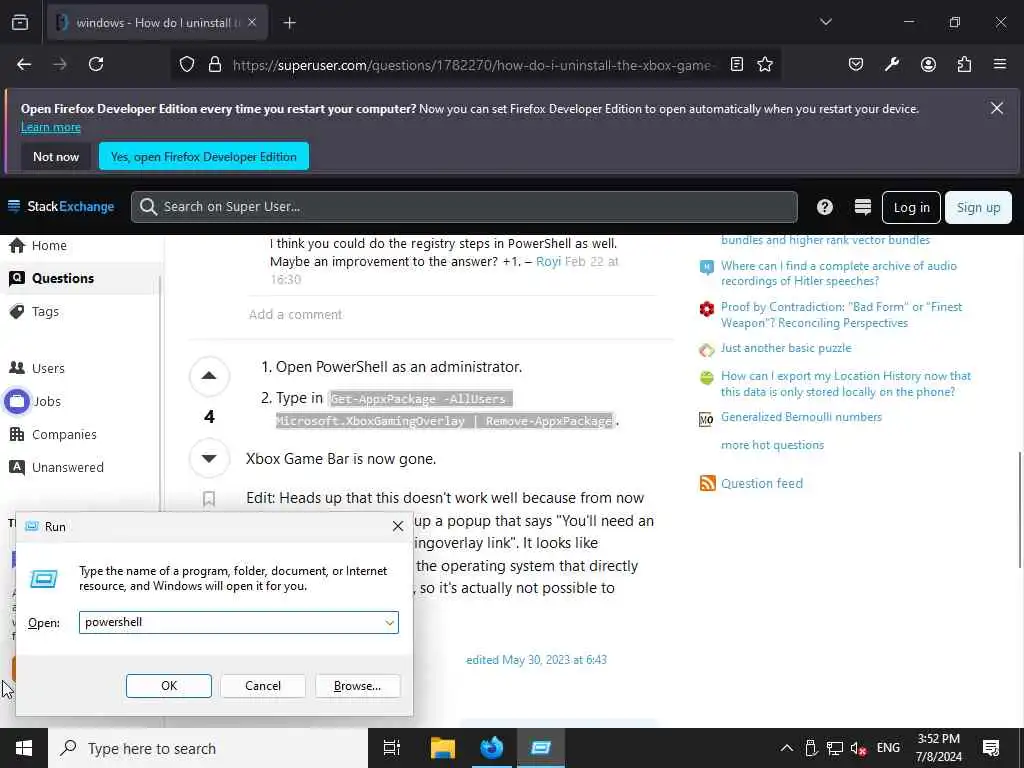Screen dimensions: 1024x768
Task: Open Just another basic puzzle link
Action: (x=786, y=348)
